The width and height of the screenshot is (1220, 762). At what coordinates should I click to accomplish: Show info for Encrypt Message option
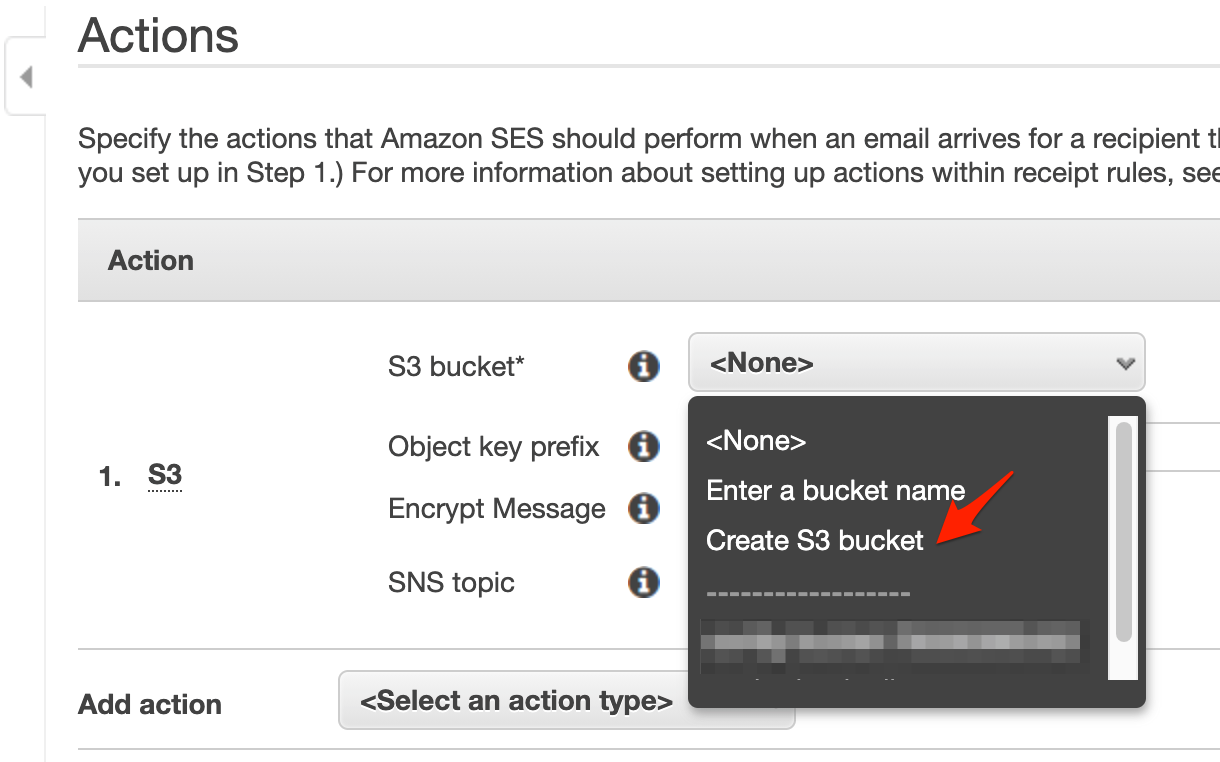coord(644,509)
